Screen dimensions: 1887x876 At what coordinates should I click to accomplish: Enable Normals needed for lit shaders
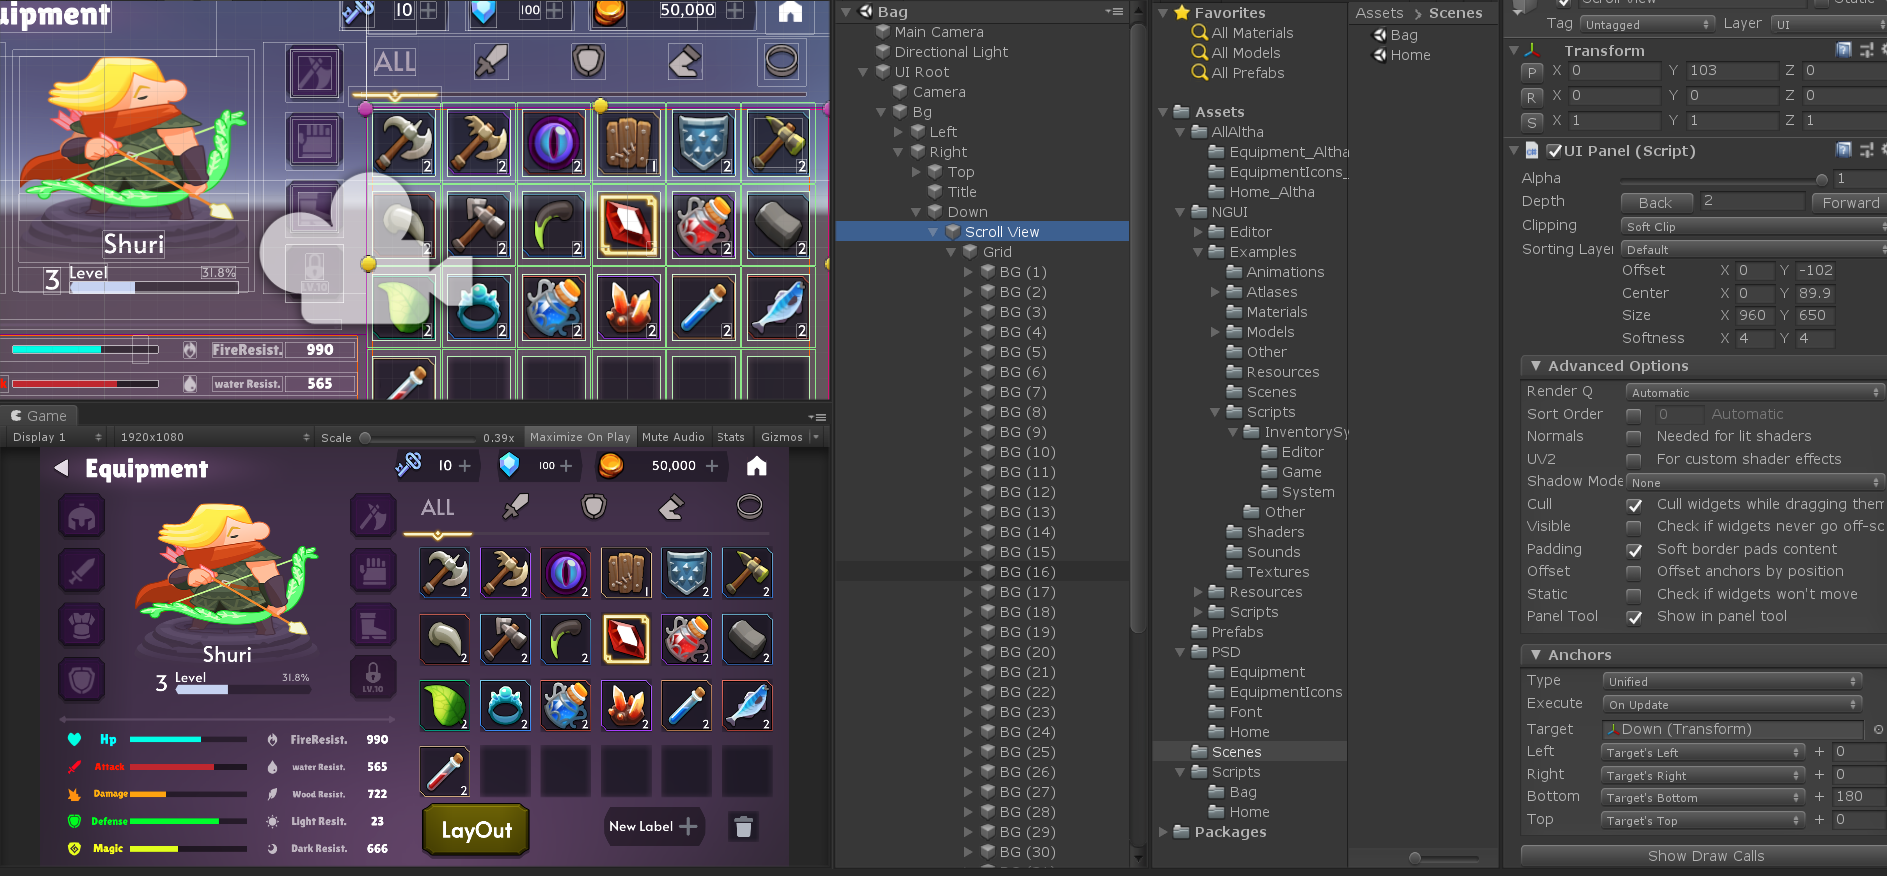click(x=1633, y=437)
